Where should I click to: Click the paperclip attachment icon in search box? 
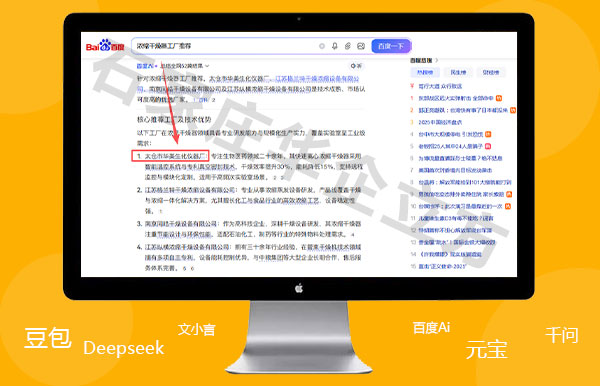[347, 46]
